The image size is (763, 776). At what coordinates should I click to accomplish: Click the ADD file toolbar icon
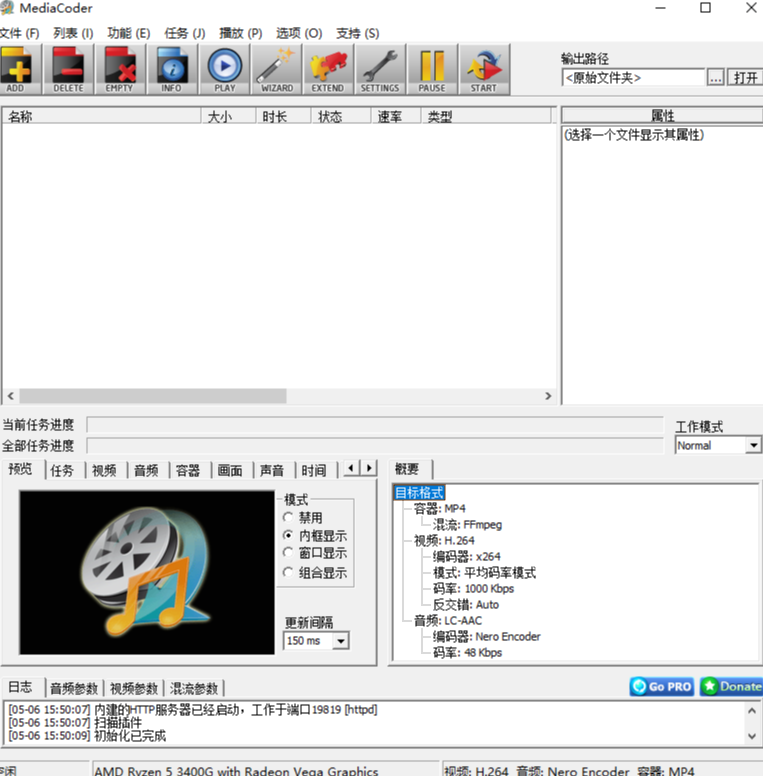coord(19,69)
